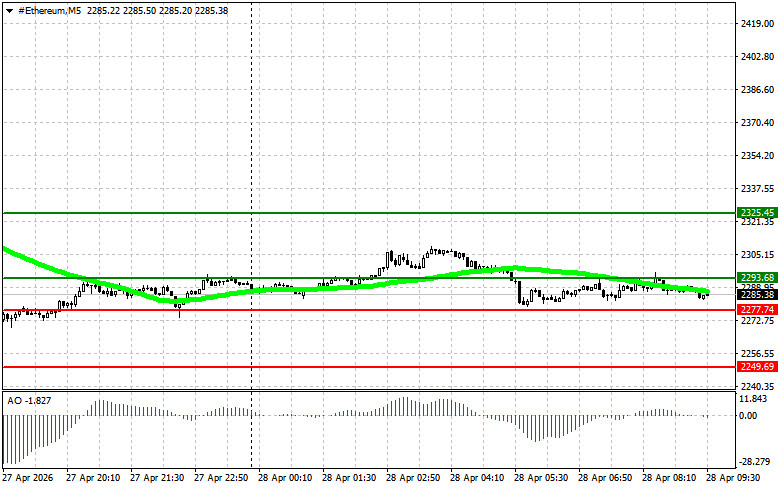Select the #Ethereum,M5 chart title text
Viewport: 781px width, 489px height.
(x=50, y=10)
